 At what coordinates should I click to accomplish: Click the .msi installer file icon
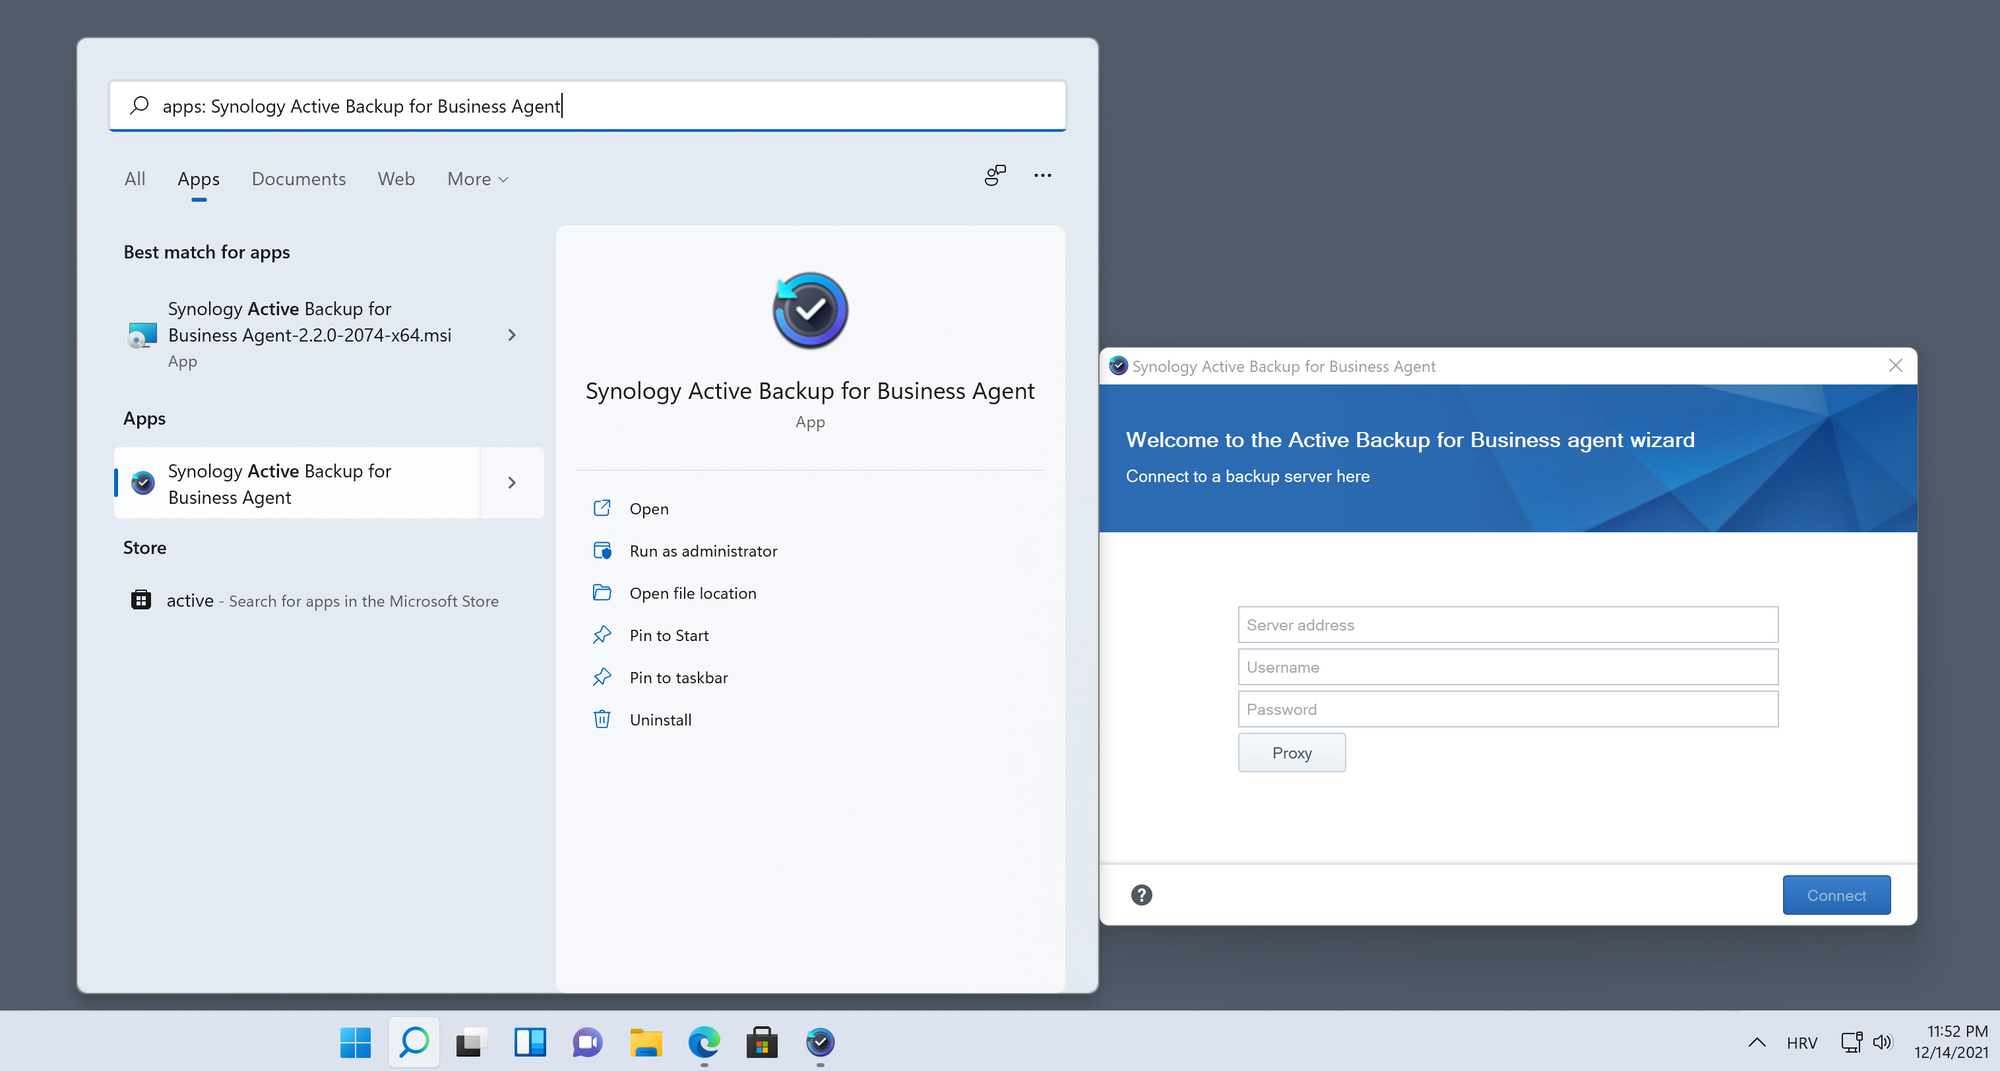[142, 335]
